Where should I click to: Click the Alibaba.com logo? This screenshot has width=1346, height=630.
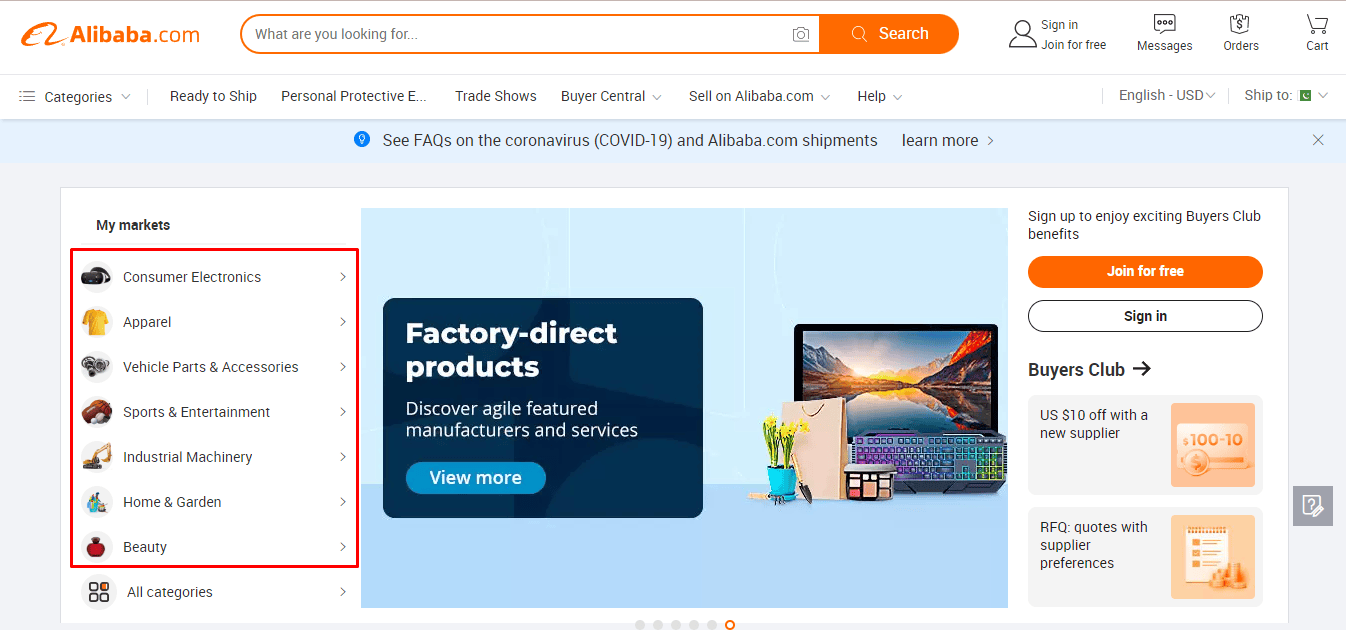pos(110,34)
